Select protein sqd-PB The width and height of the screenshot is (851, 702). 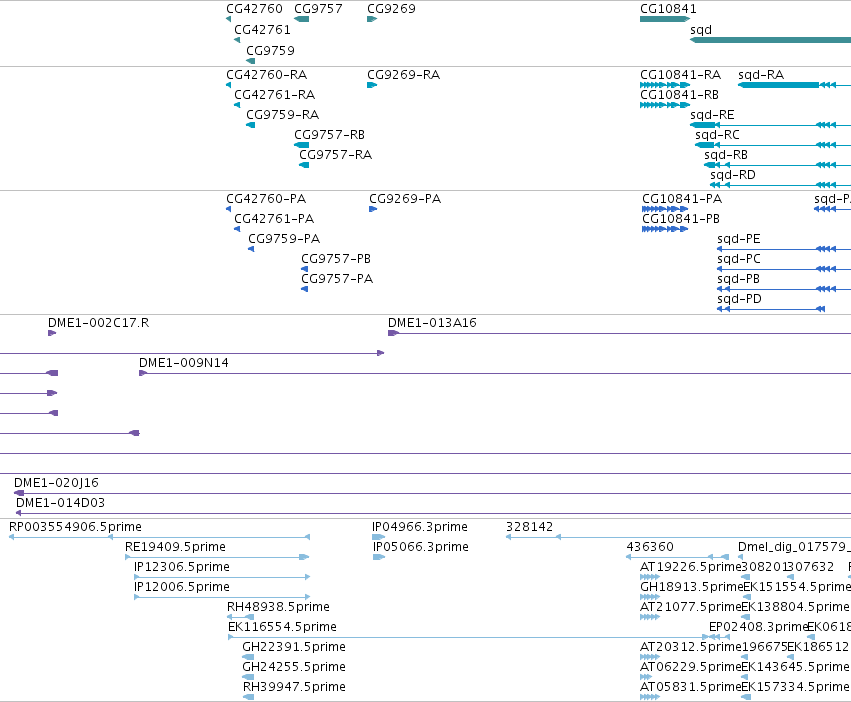pyautogui.click(x=738, y=279)
